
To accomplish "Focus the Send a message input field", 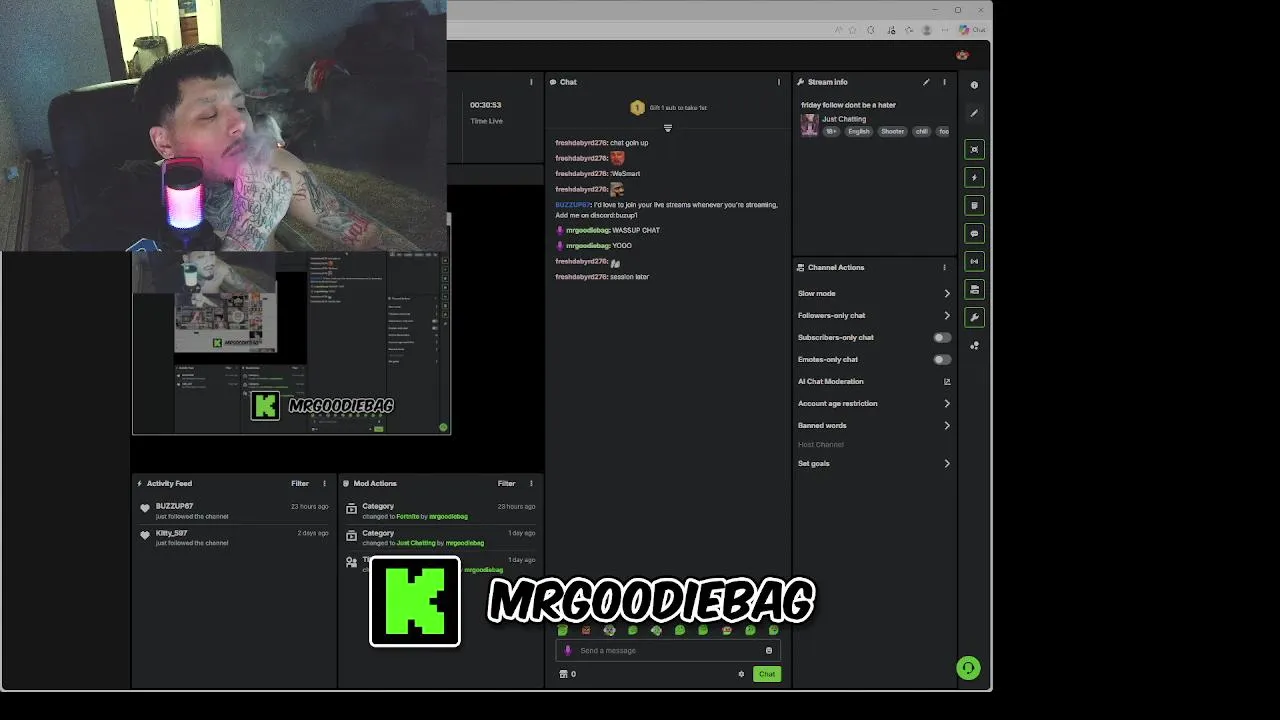I will click(667, 650).
